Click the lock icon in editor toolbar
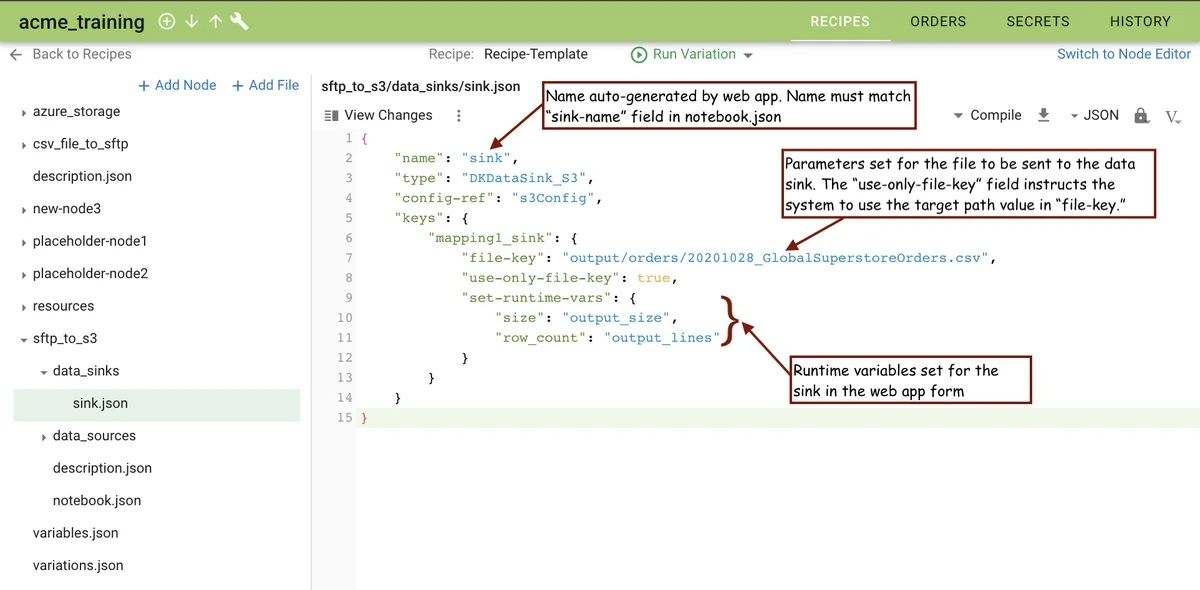 click(1141, 115)
